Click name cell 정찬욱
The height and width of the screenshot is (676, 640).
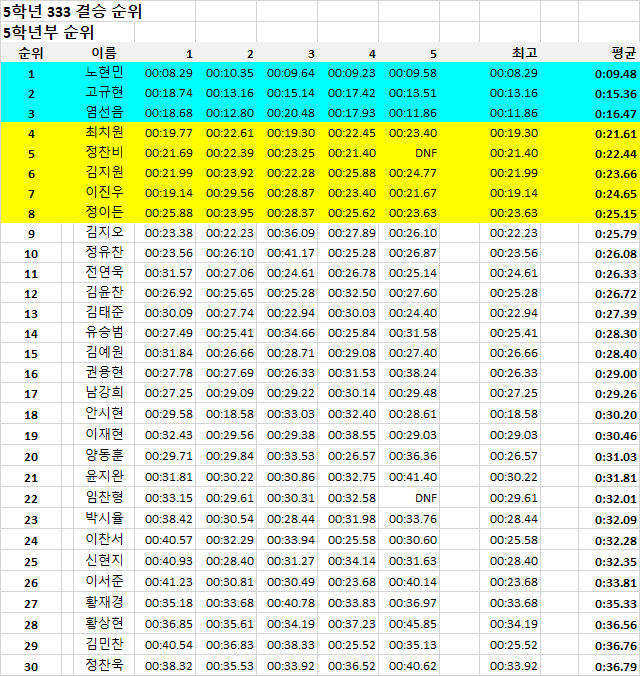pos(104,665)
